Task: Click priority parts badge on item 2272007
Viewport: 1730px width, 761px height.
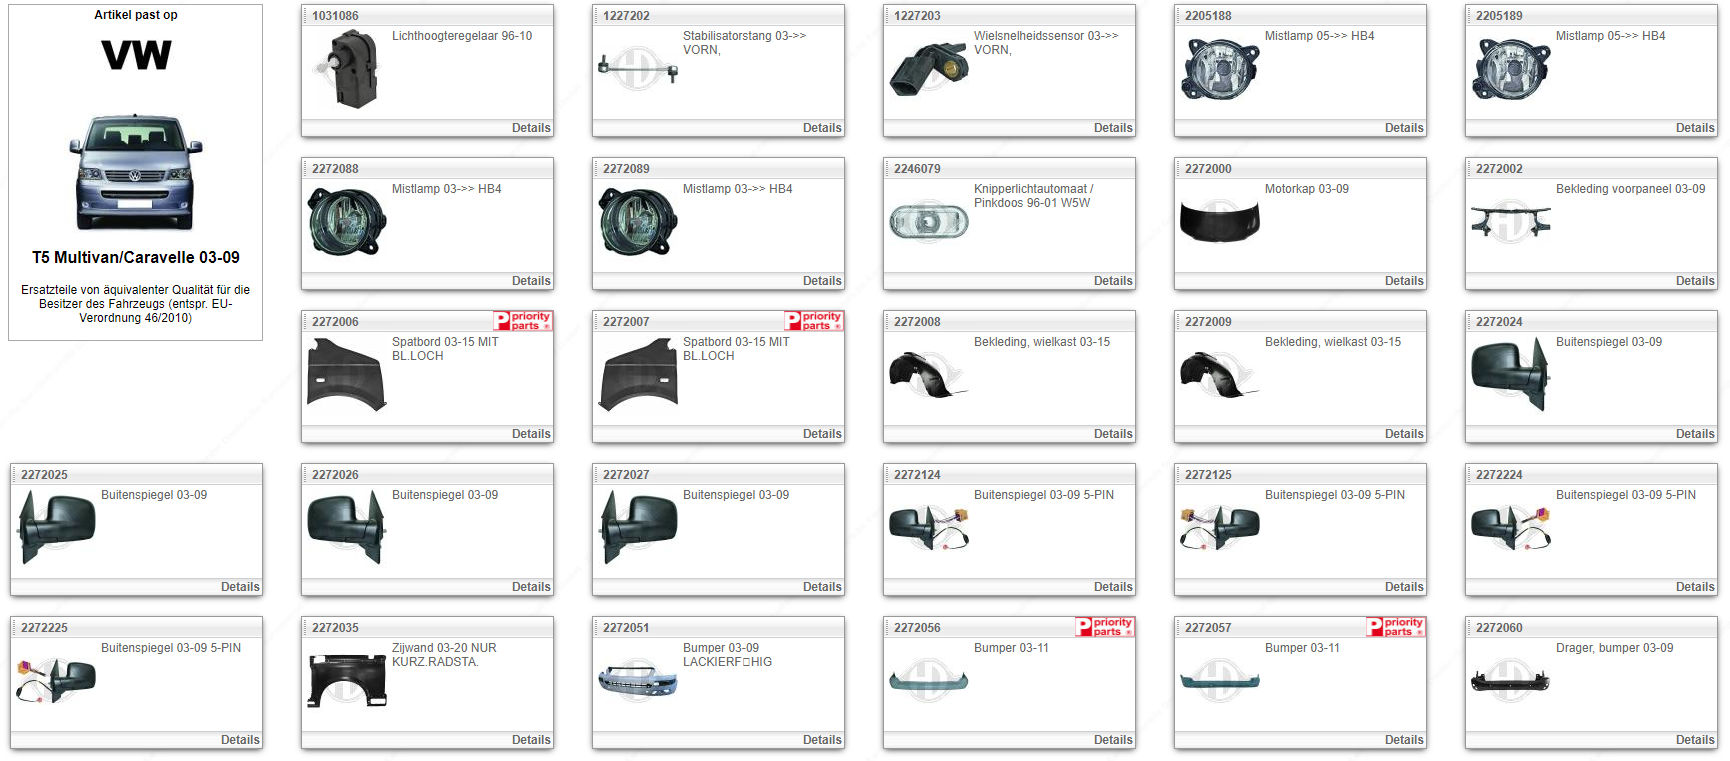Action: click(x=814, y=321)
